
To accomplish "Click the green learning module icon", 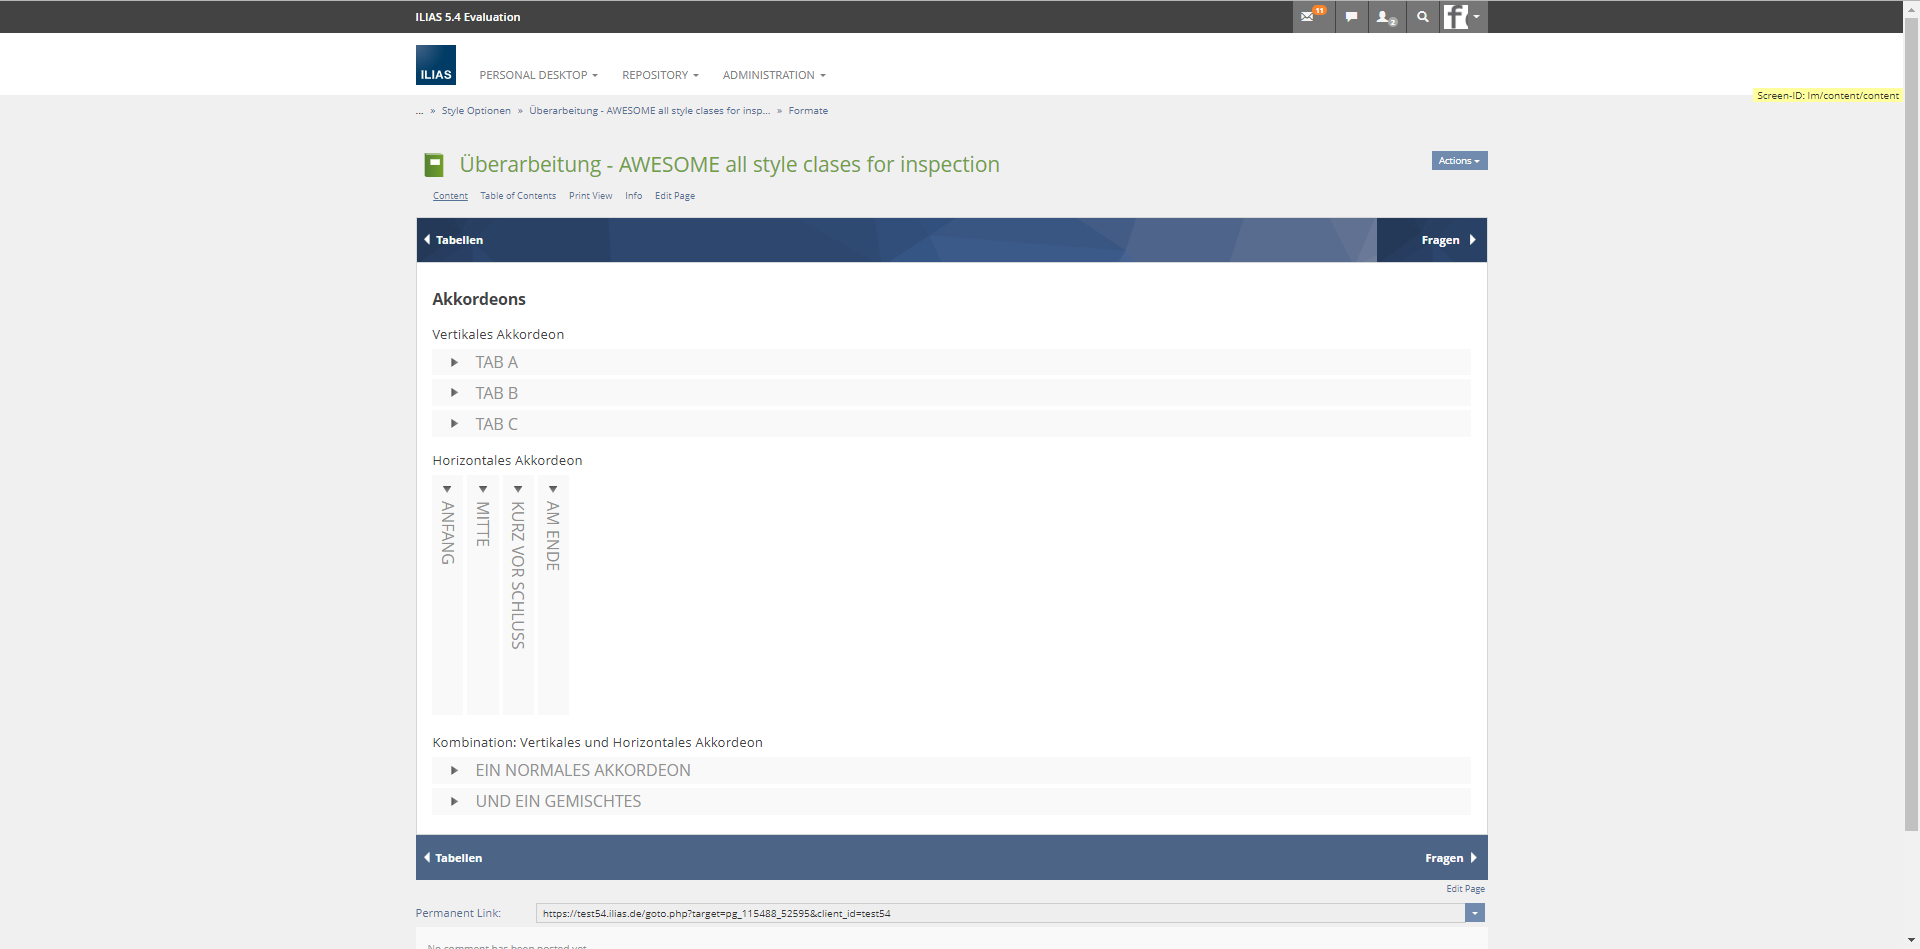I will coord(434,165).
